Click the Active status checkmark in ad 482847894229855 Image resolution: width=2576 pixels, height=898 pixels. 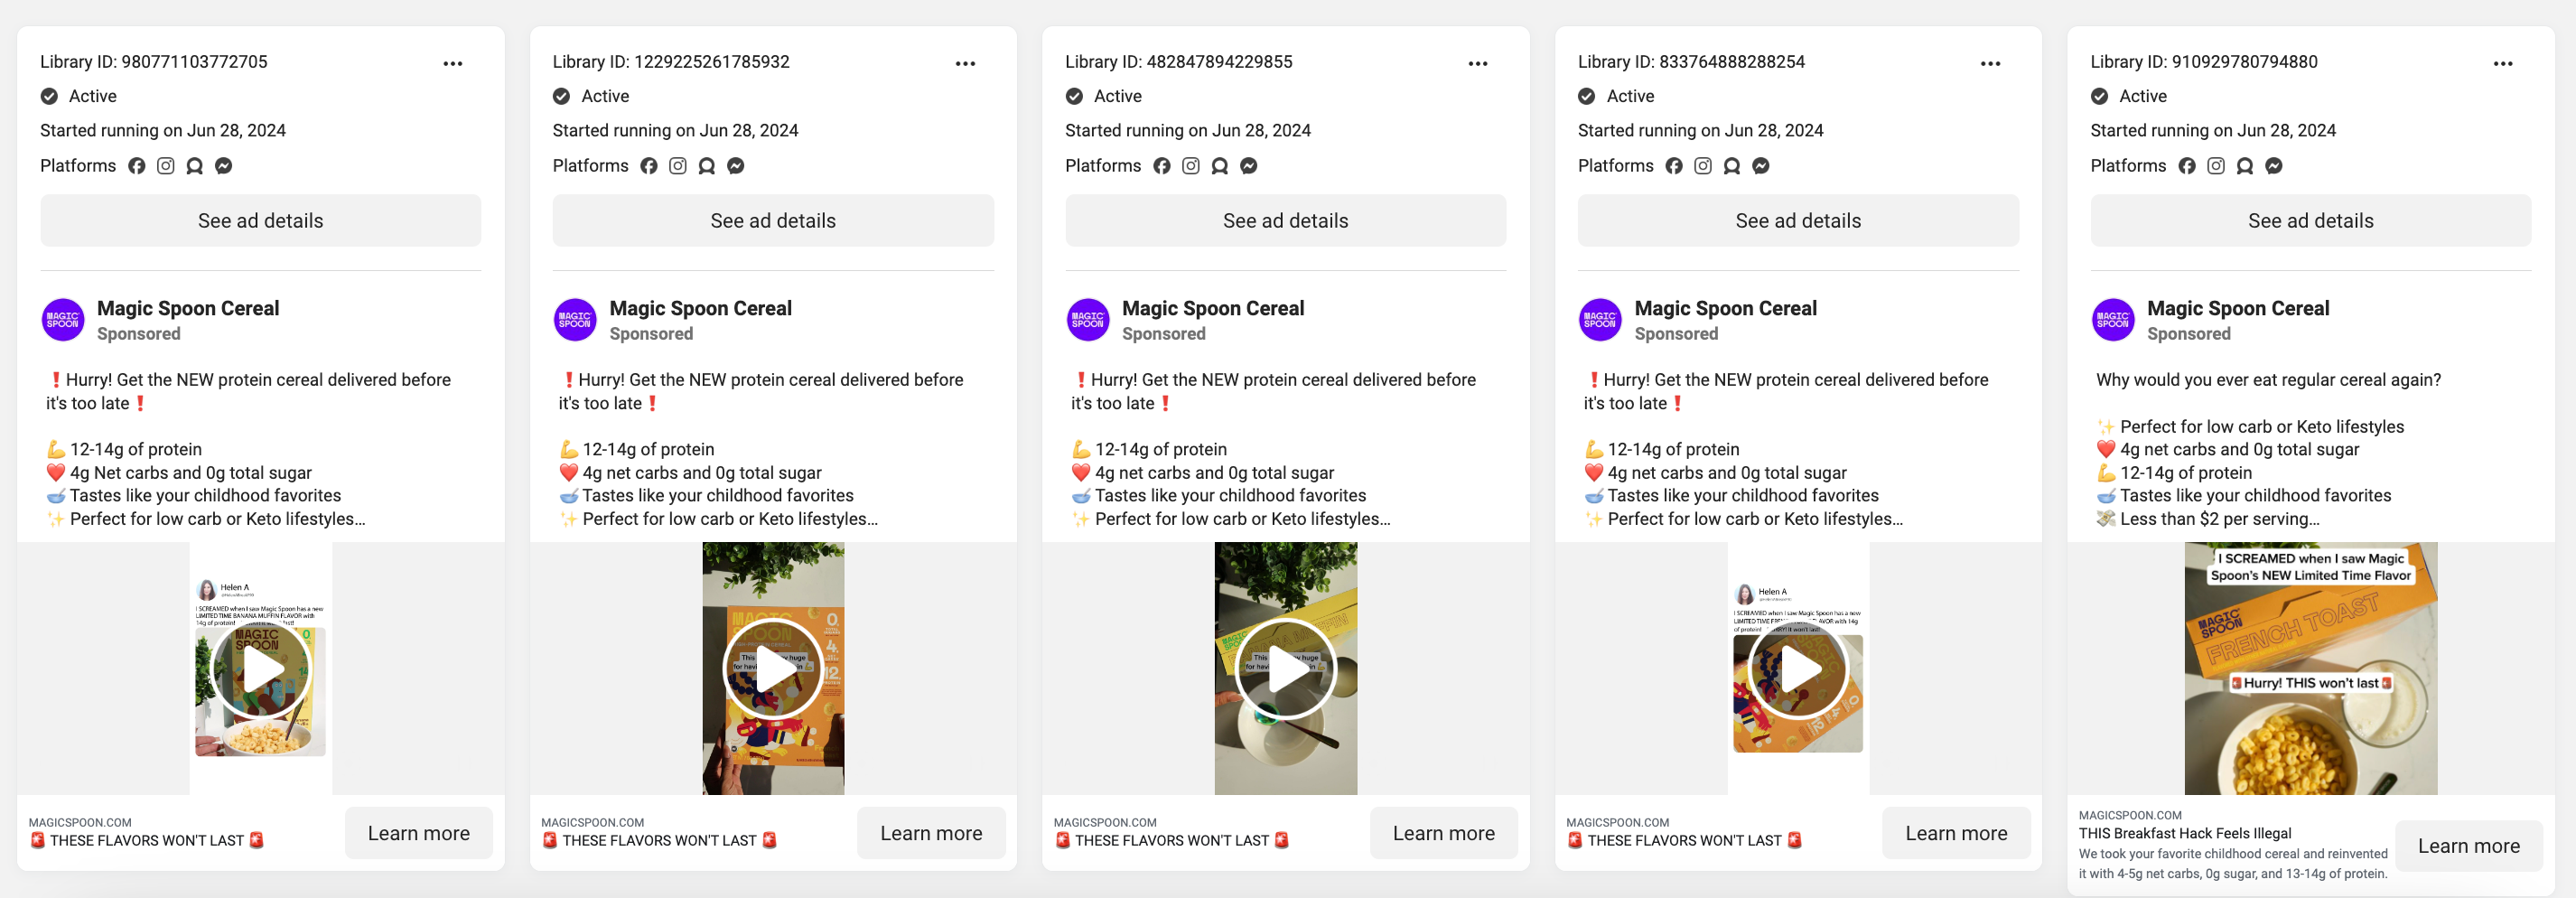1074,96
